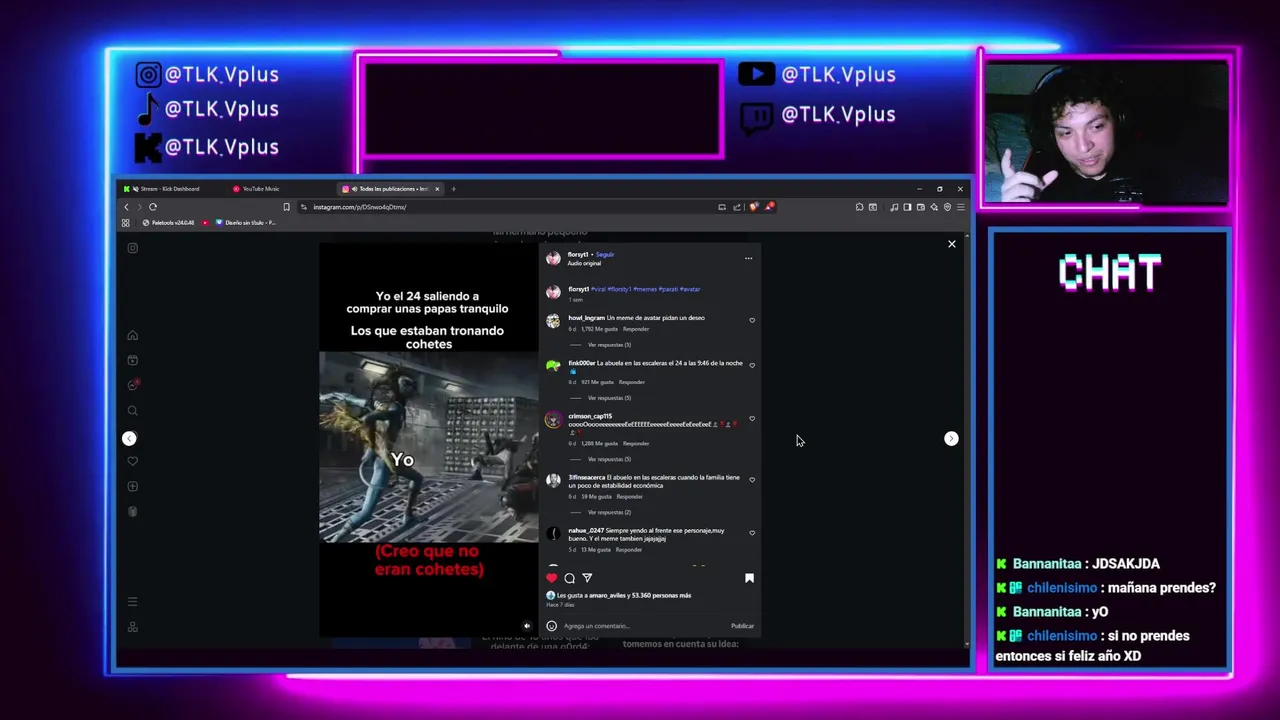
Task: Go forward in browser history
Action: [139, 207]
